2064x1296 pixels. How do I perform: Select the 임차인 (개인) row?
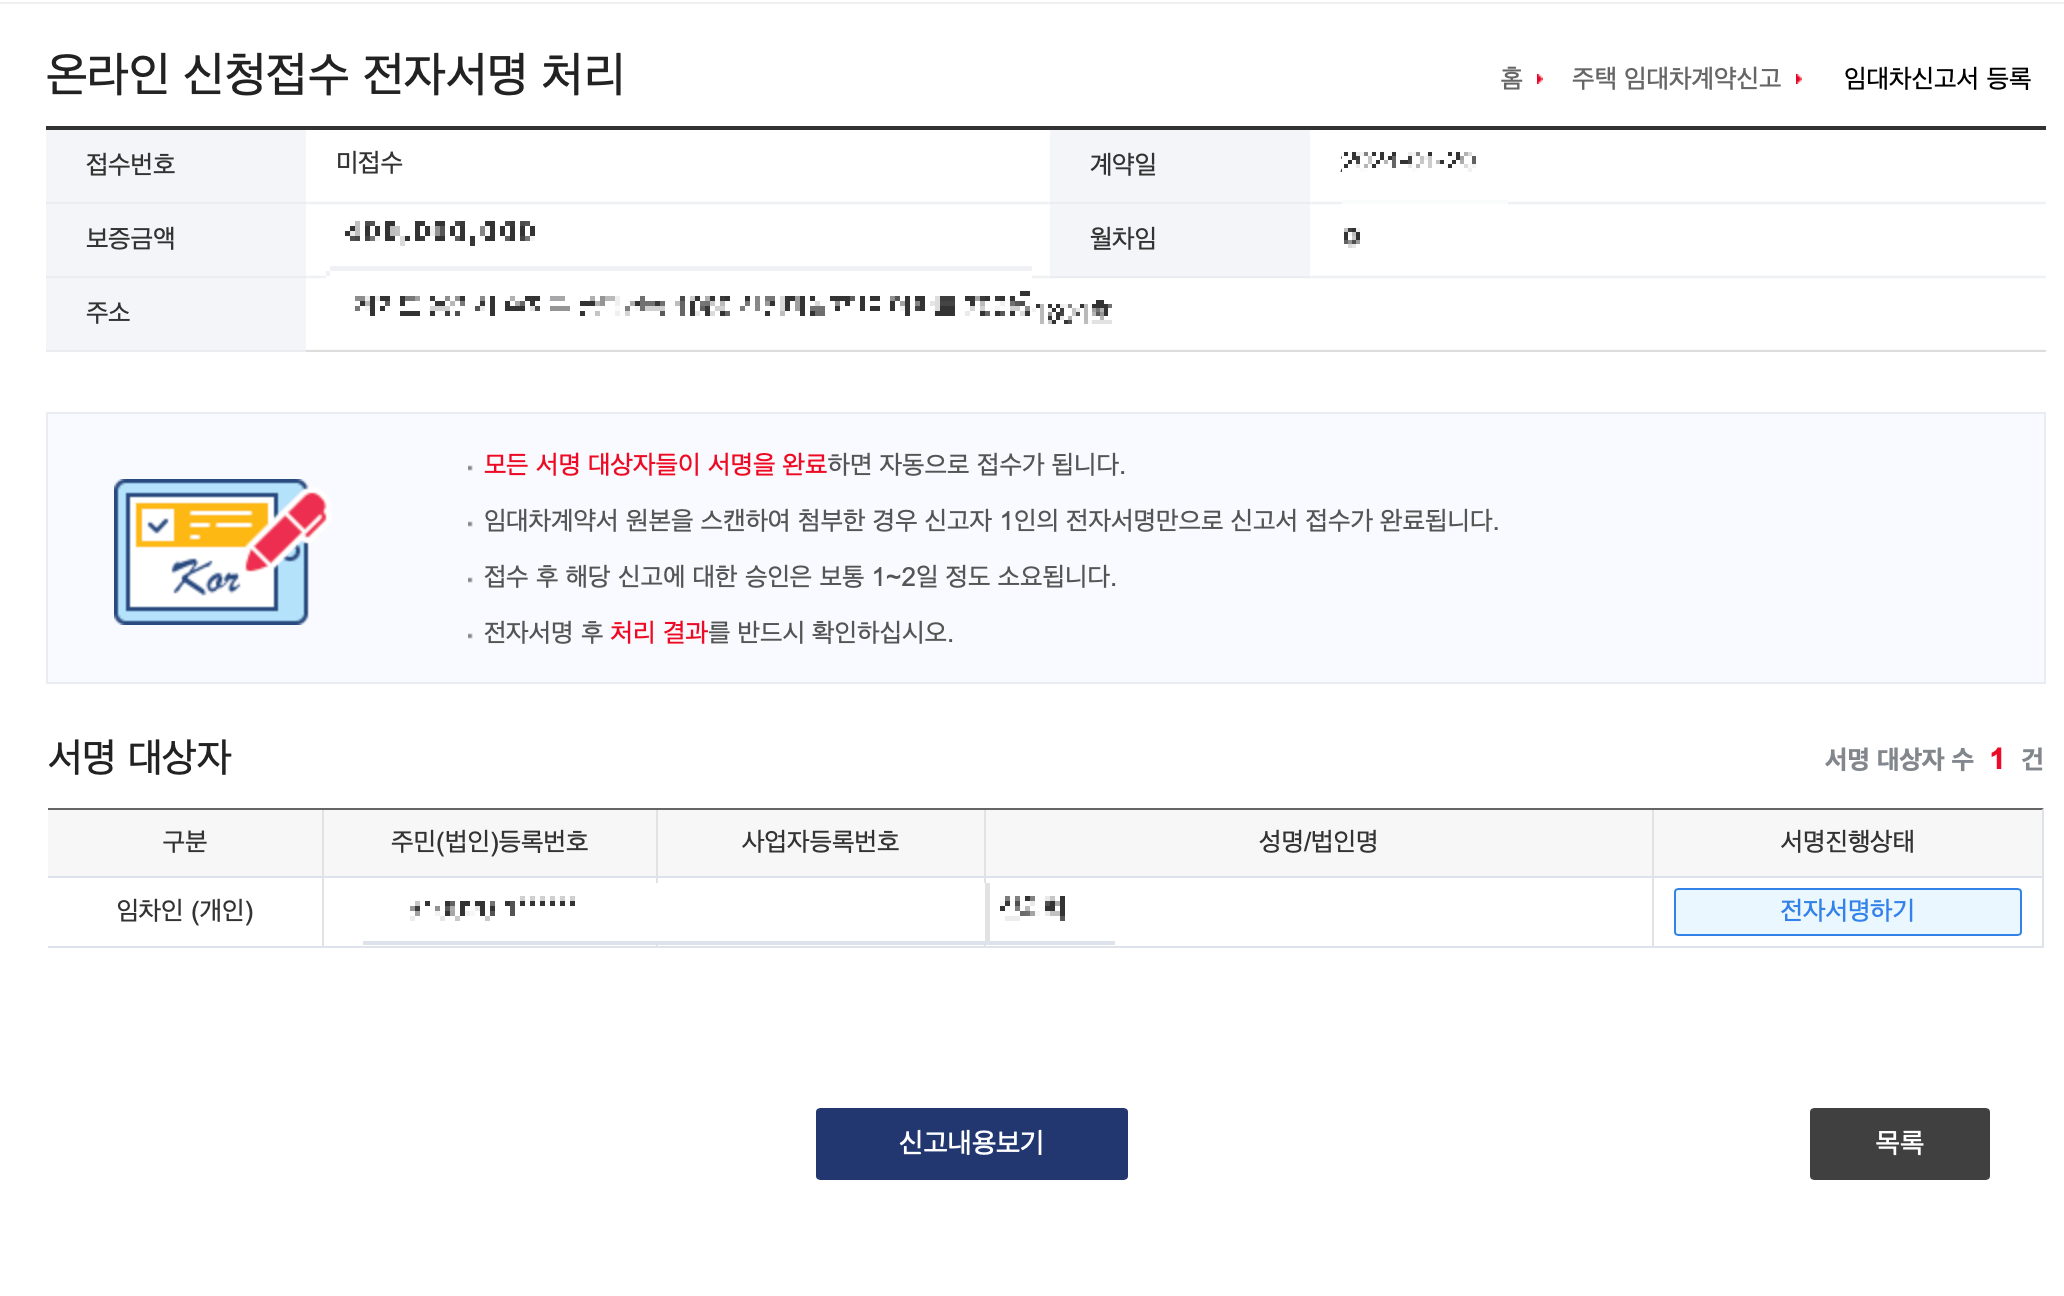click(x=187, y=911)
